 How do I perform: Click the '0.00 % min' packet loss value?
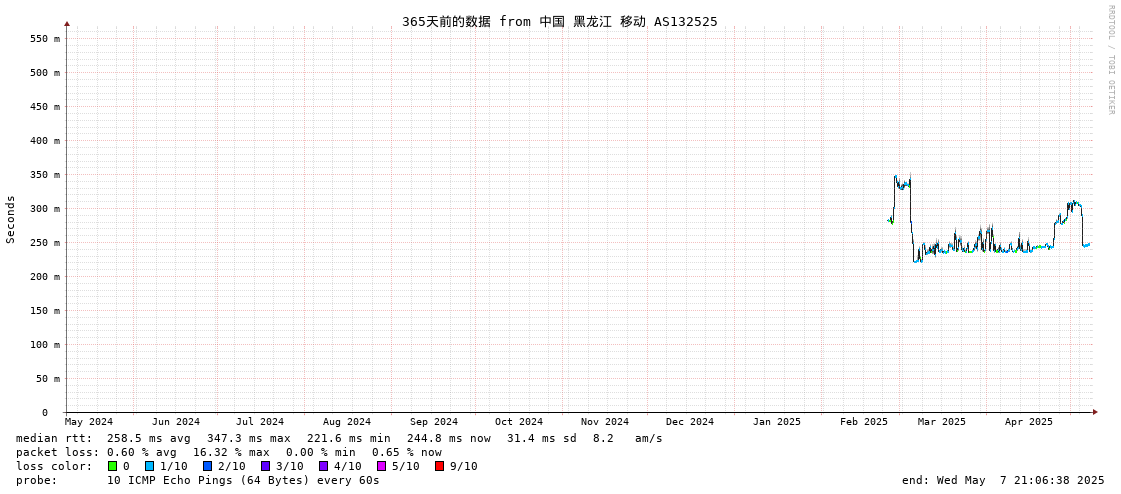coord(321,452)
